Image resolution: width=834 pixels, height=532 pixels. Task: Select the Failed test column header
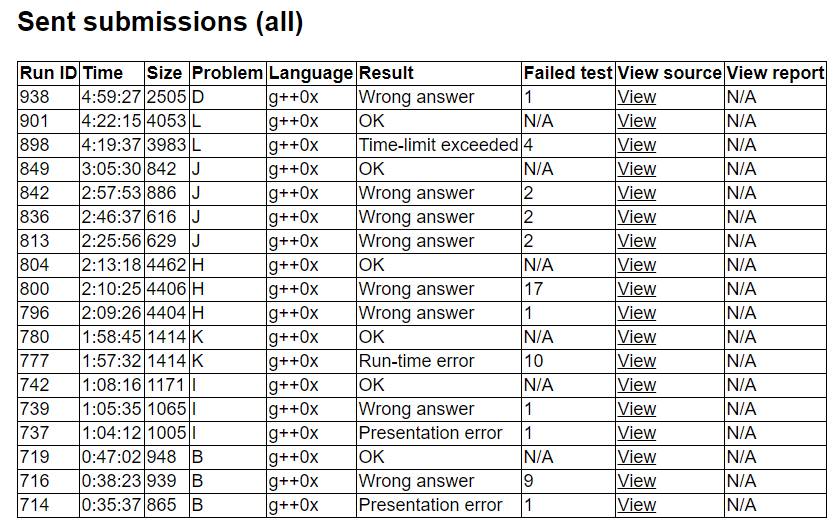tap(567, 73)
